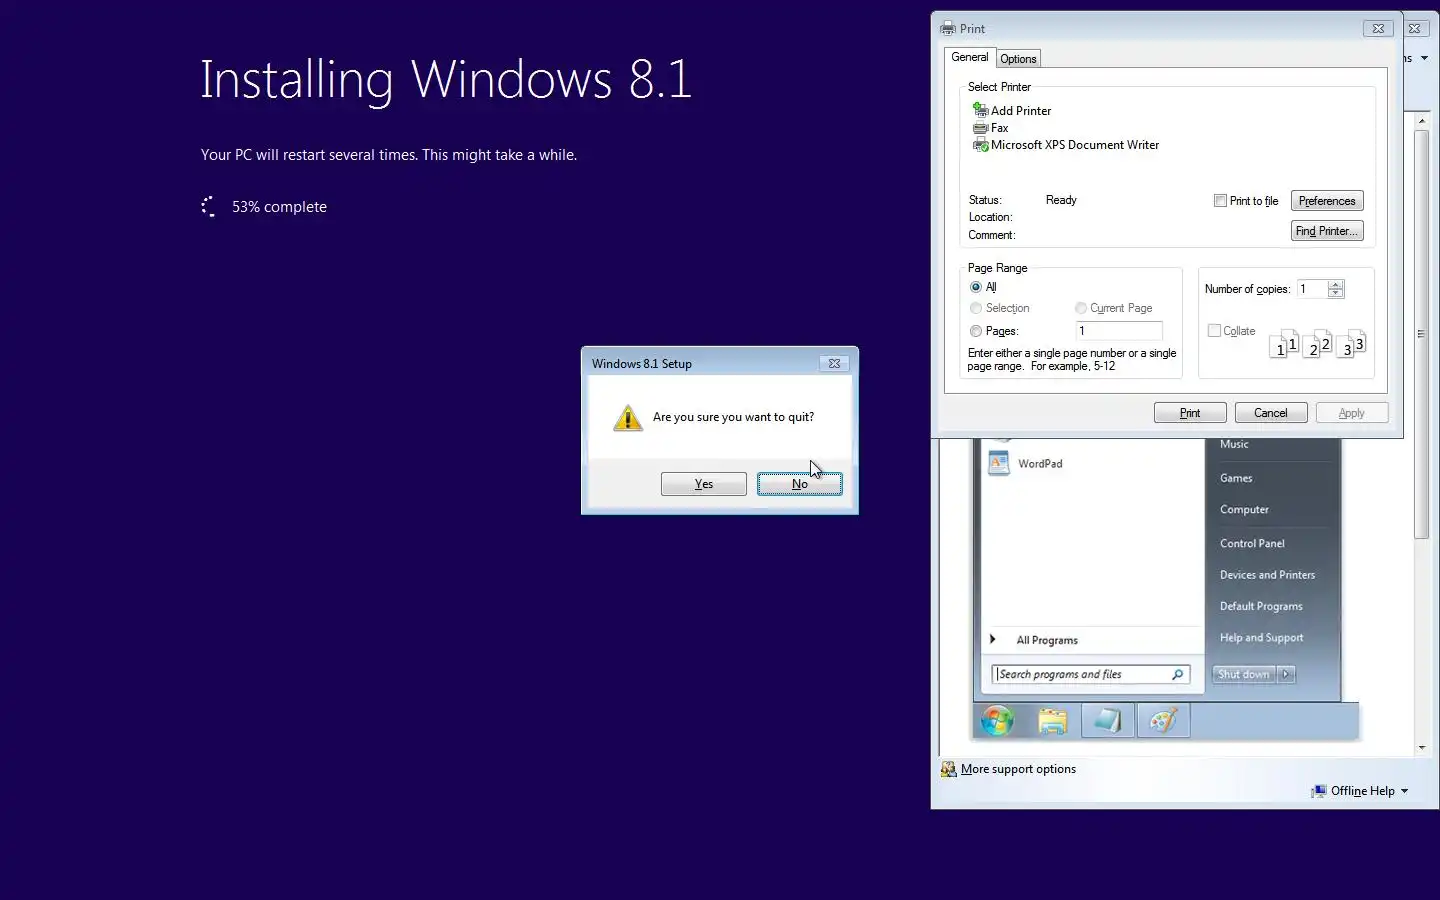Switch to the Options tab
The image size is (1440, 900).
(1018, 59)
